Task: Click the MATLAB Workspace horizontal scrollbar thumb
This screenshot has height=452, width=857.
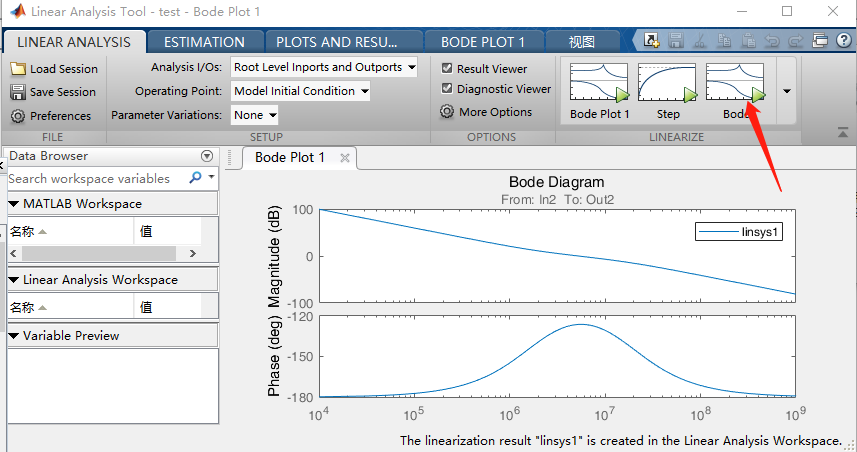Action: 99,253
